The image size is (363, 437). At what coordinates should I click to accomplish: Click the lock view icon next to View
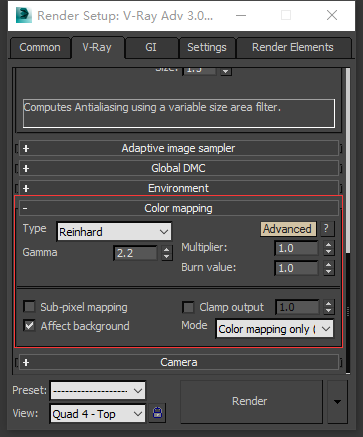point(157,413)
